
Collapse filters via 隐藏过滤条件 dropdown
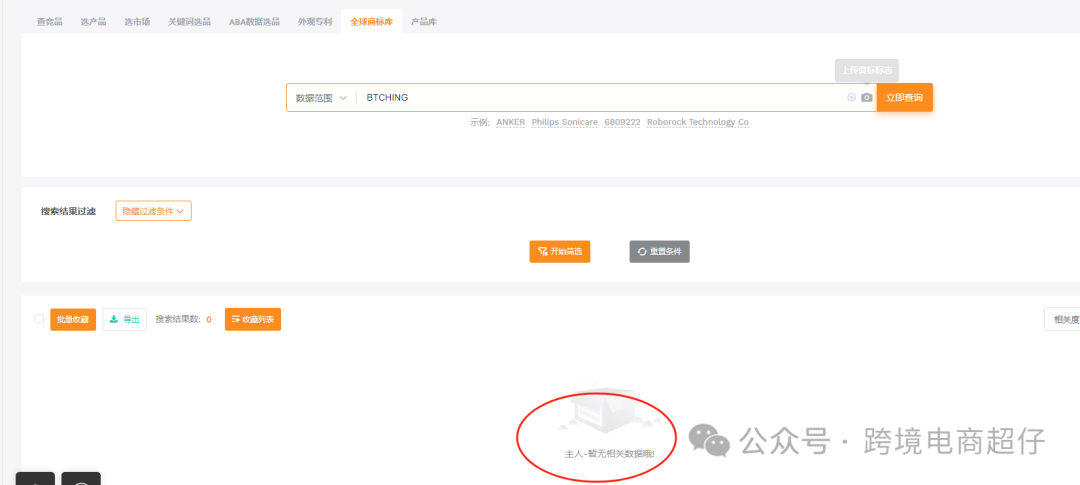[154, 211]
